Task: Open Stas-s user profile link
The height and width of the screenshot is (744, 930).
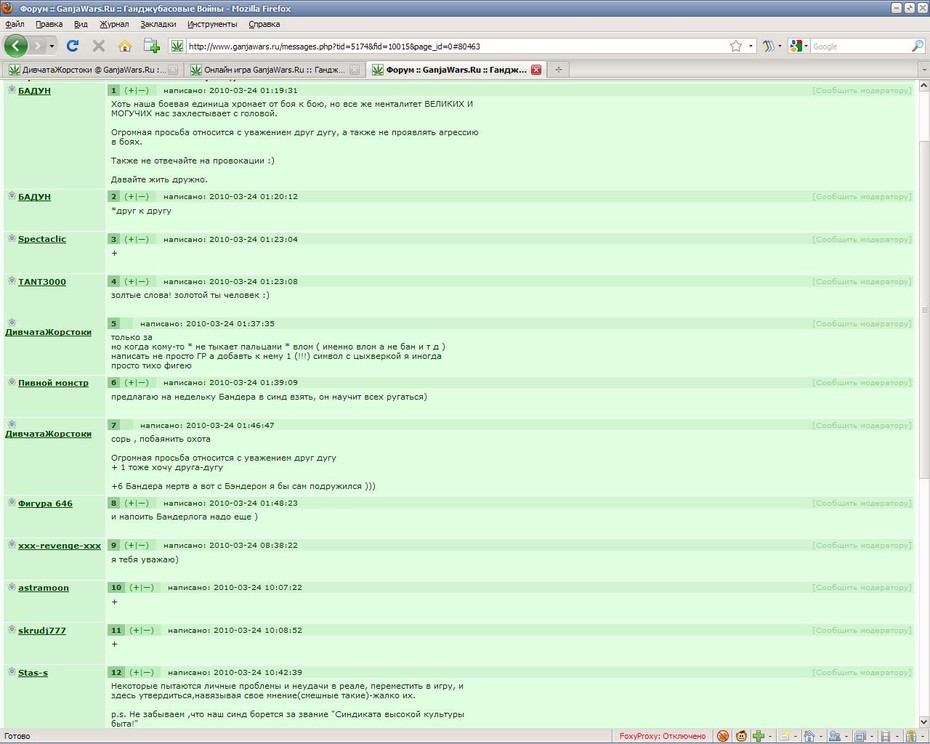Action: [33, 673]
